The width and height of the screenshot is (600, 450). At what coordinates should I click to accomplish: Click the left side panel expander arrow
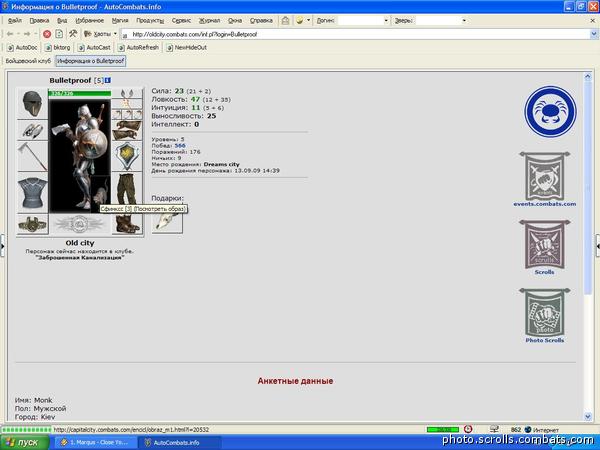click(2, 246)
